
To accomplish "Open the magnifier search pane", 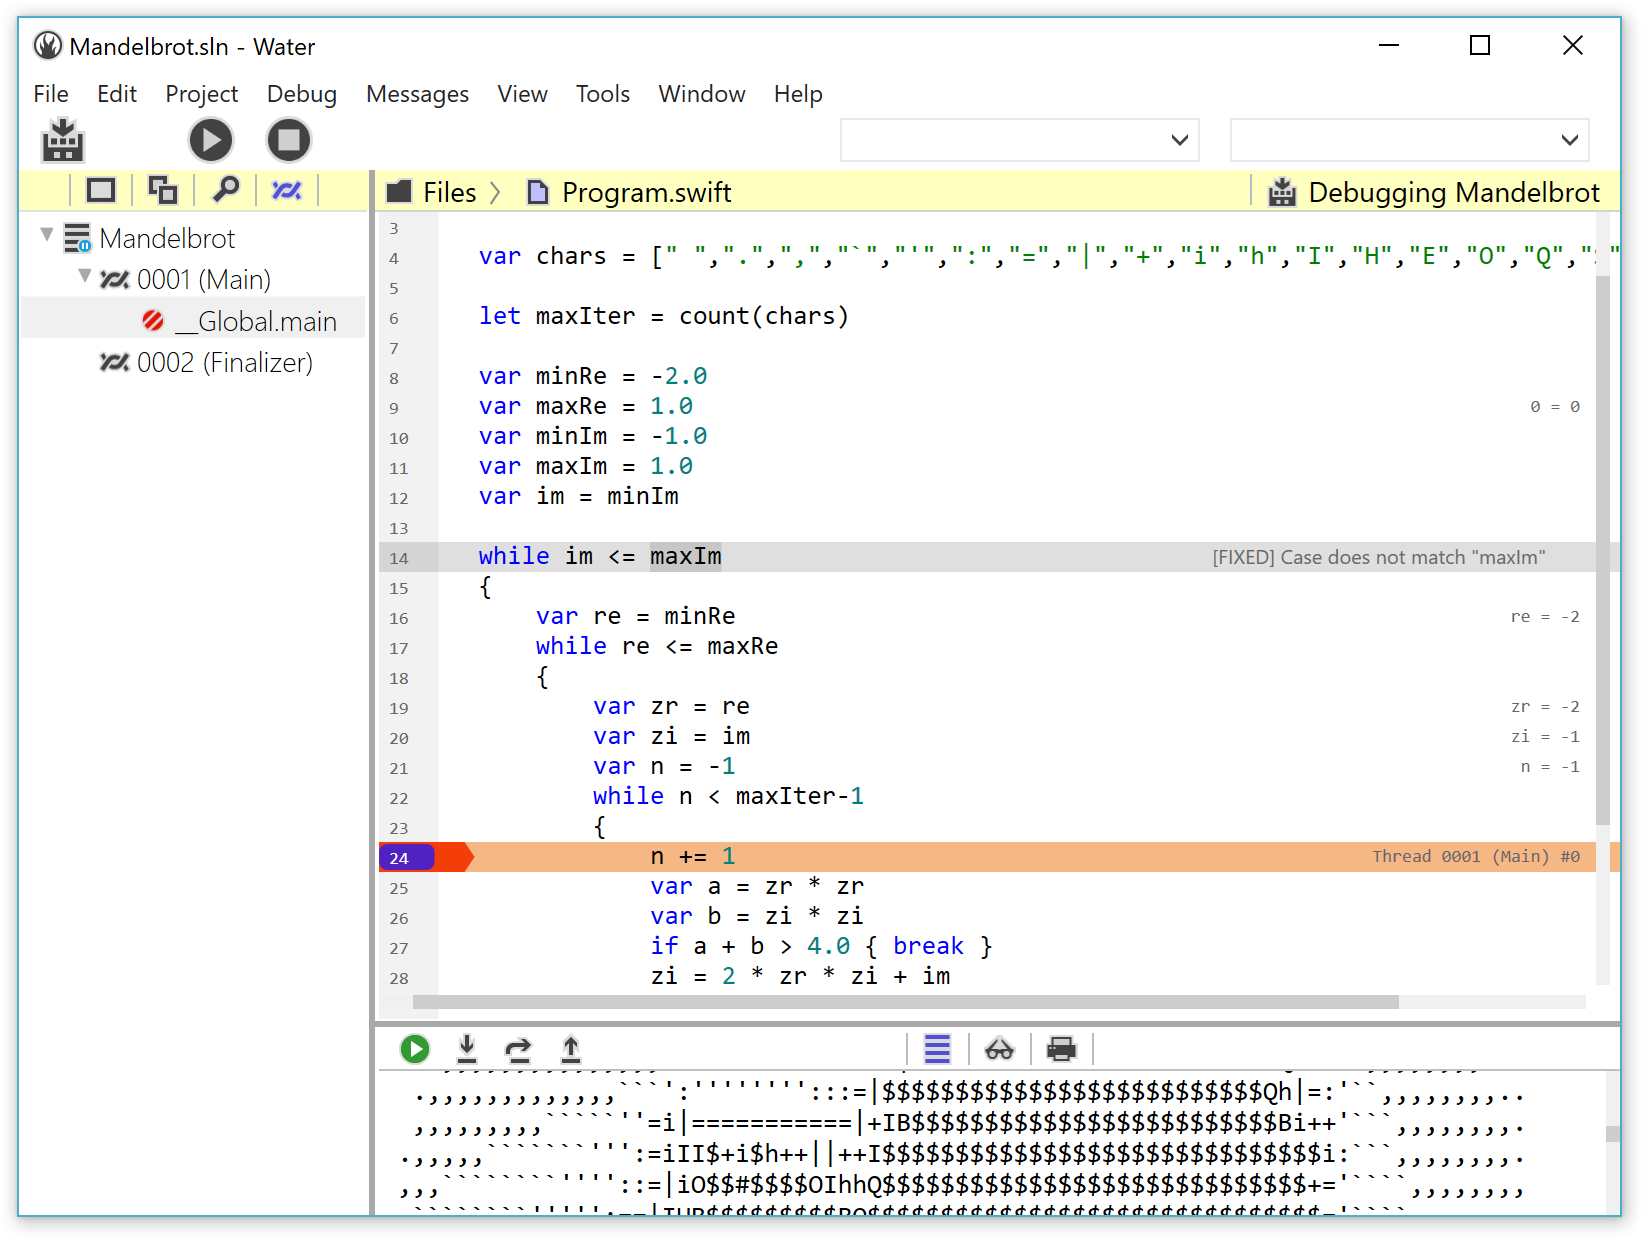I will (226, 189).
